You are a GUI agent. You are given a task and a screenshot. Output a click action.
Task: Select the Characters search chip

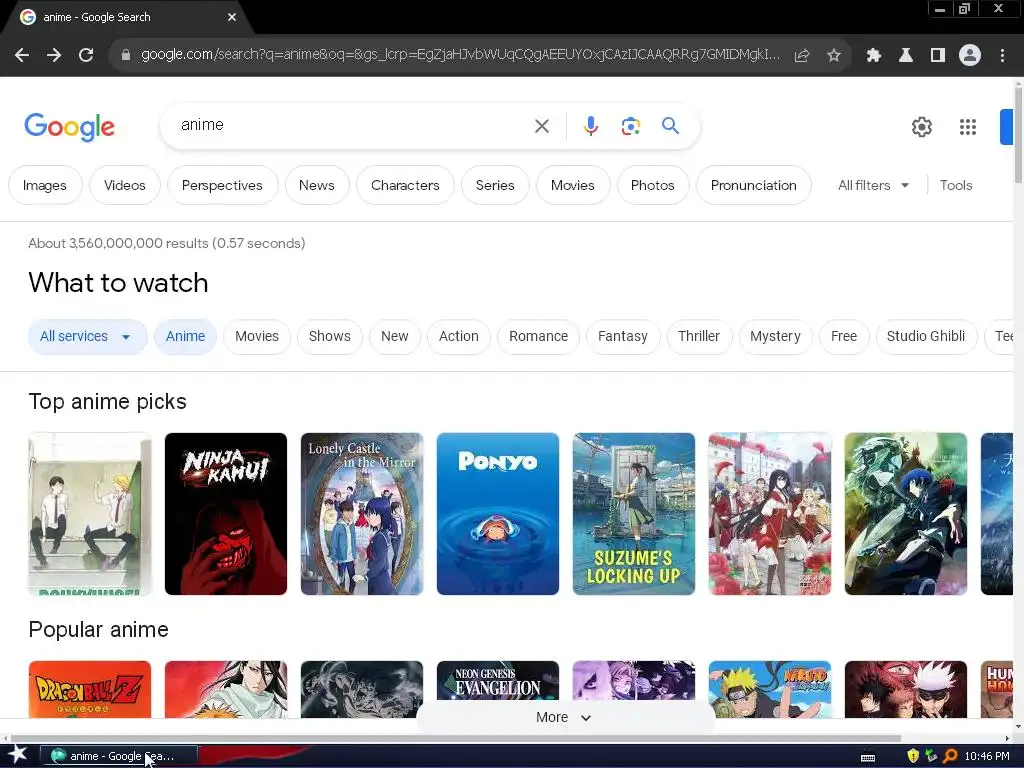click(405, 185)
